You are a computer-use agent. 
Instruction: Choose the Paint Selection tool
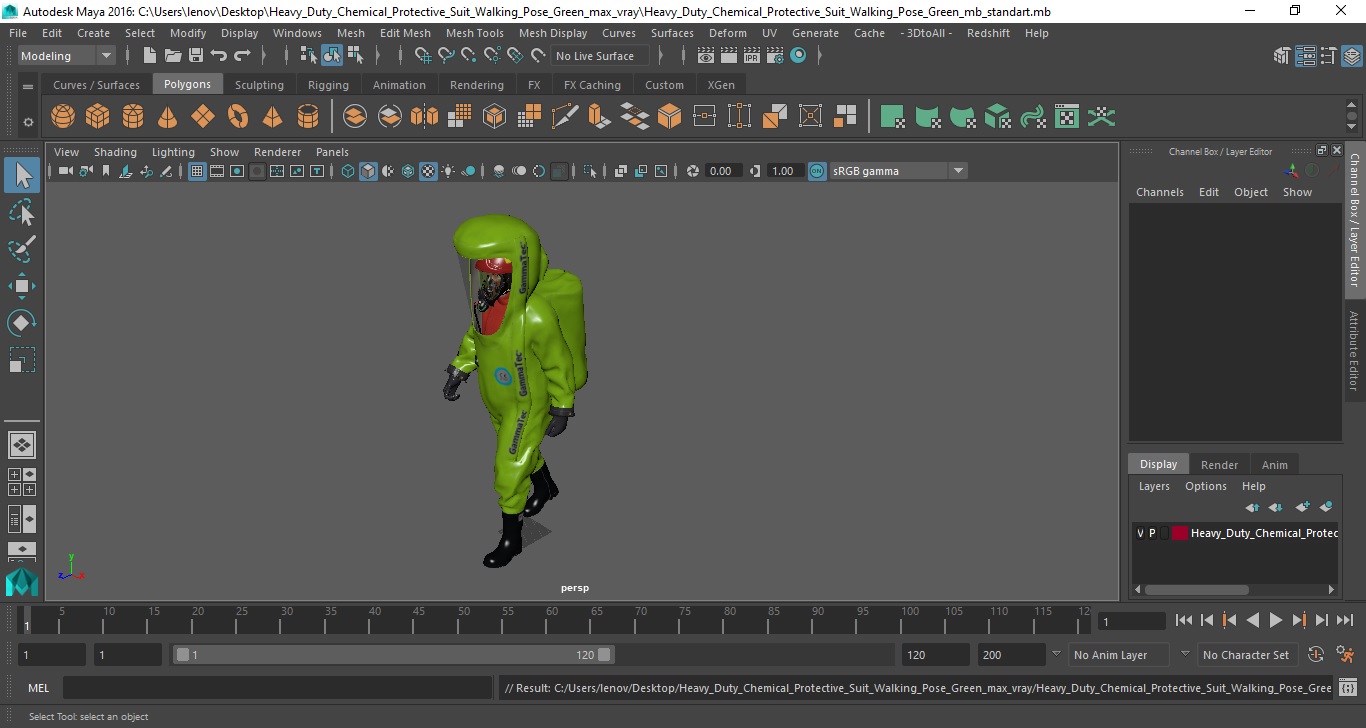(22, 249)
